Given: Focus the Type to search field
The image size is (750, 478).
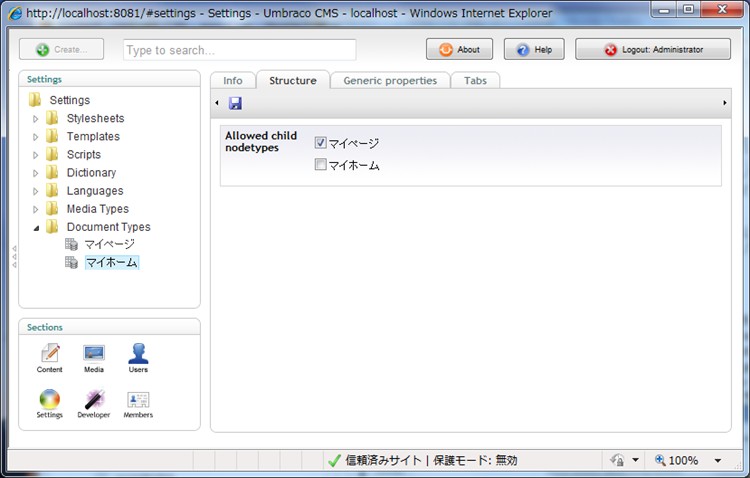Looking at the screenshot, I should point(240,50).
